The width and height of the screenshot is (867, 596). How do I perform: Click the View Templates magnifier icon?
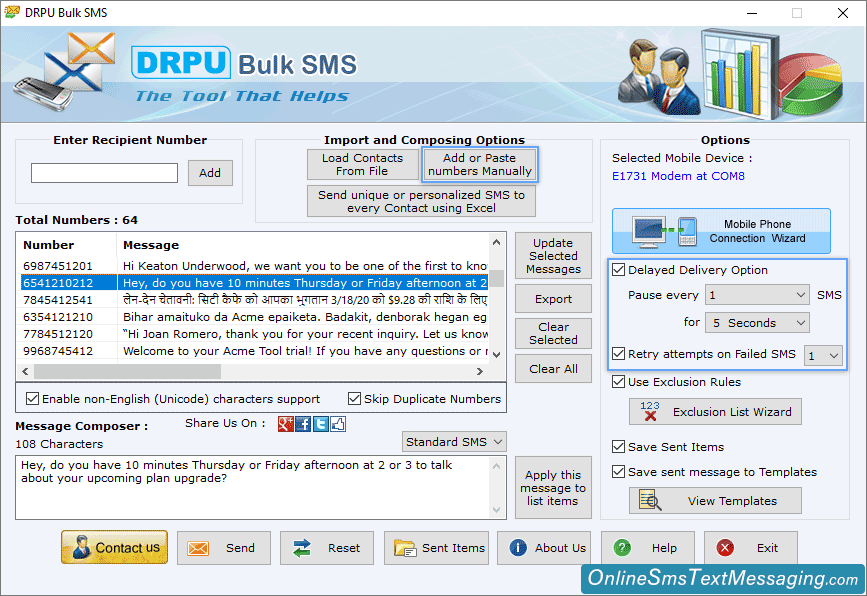point(650,500)
